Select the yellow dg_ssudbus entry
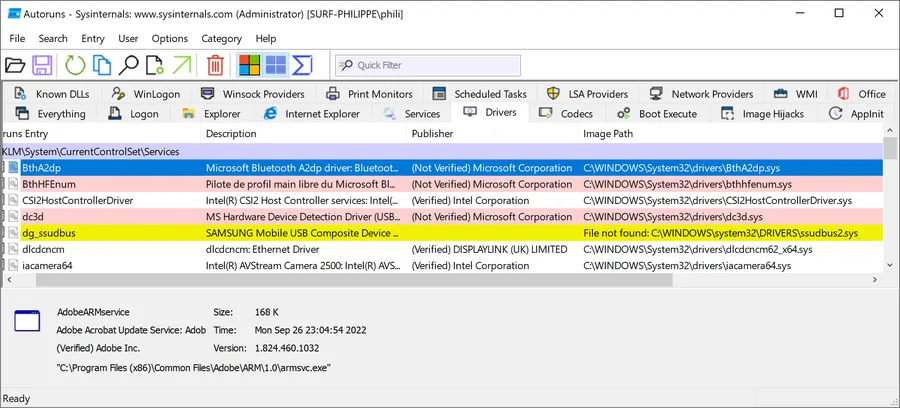 [x=442, y=233]
